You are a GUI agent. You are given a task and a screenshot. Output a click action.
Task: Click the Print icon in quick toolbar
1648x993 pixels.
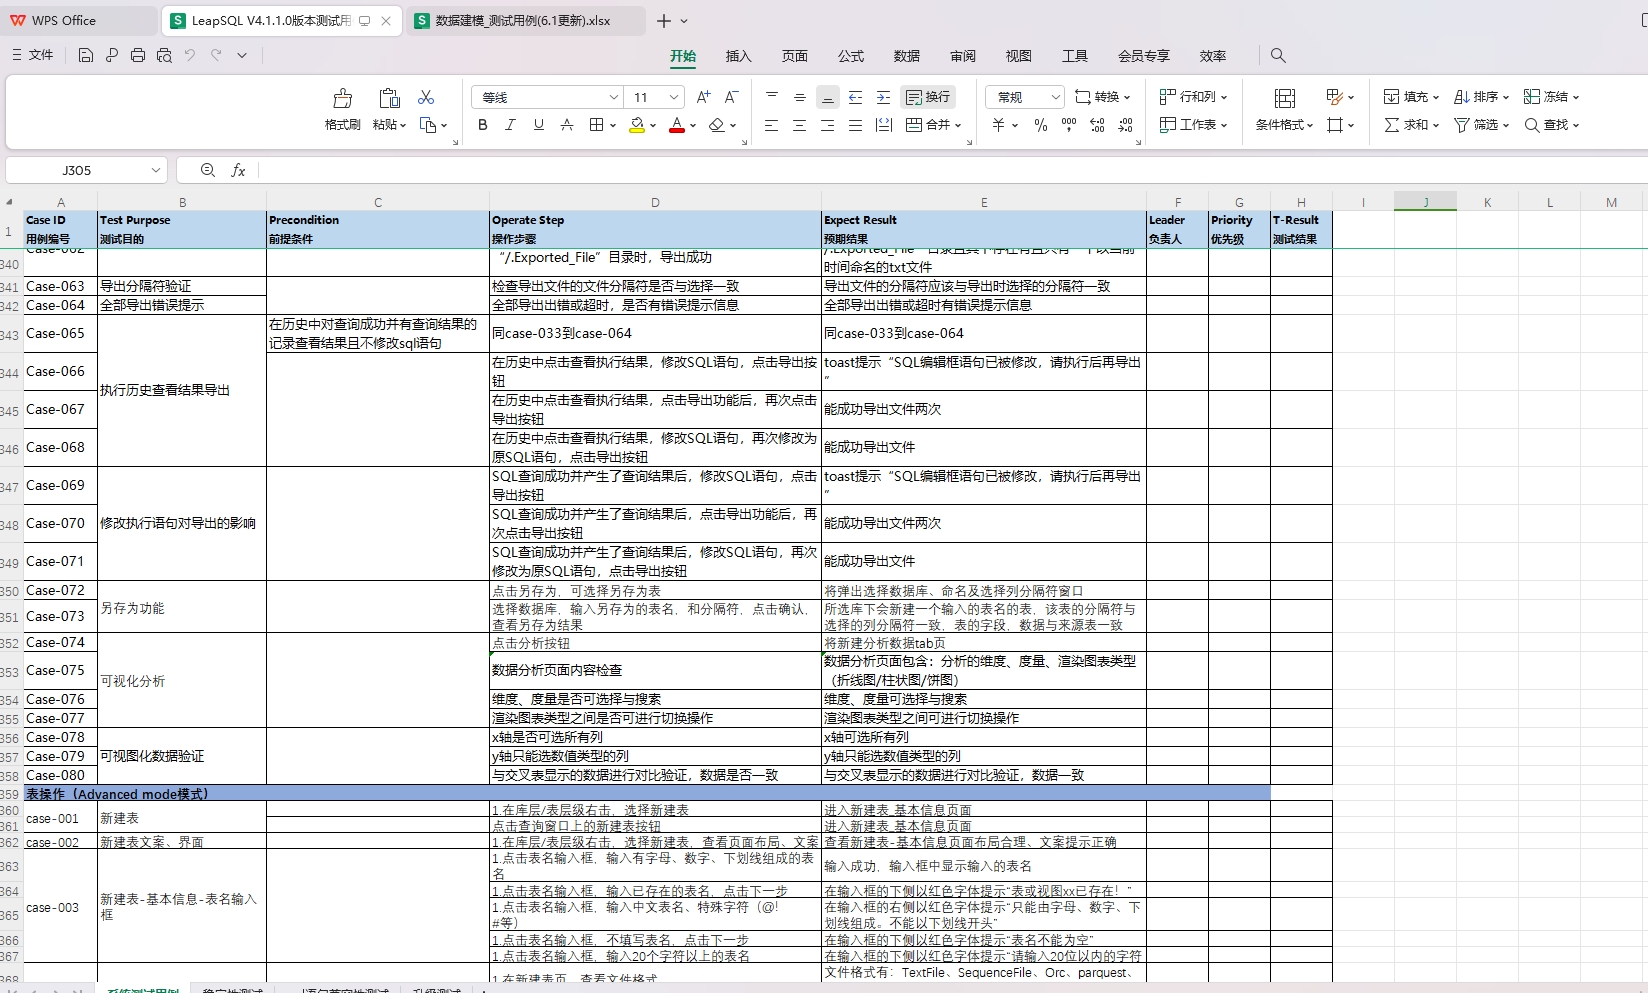(138, 55)
